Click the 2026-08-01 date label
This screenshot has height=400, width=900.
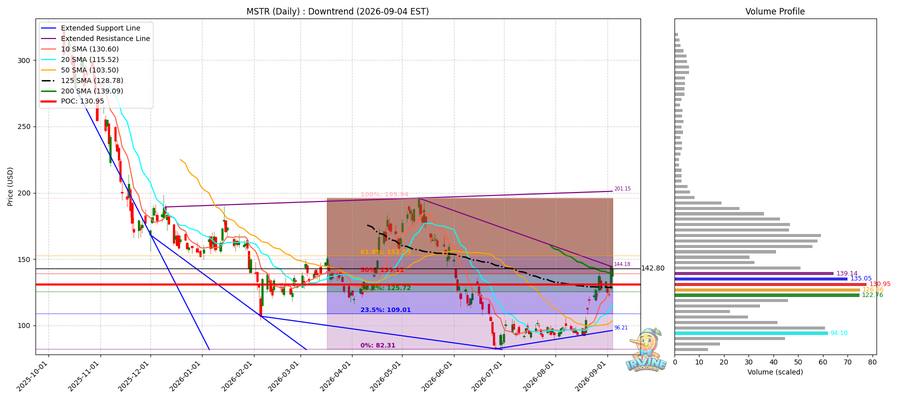click(x=541, y=373)
